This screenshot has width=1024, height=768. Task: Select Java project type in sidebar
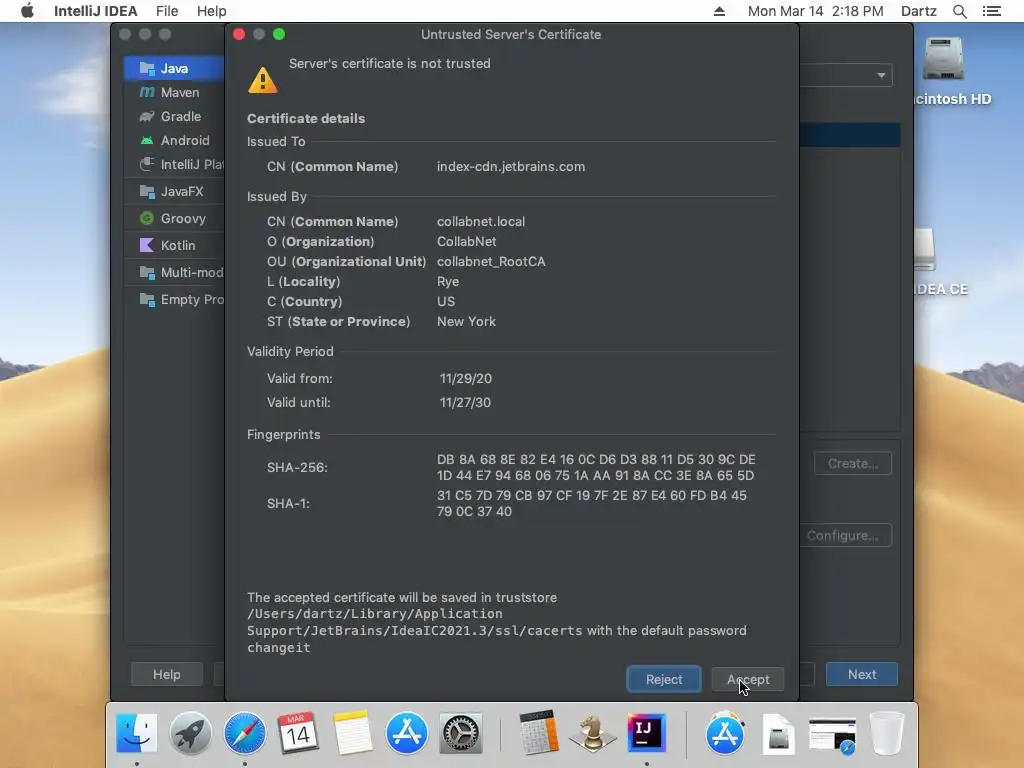(174, 69)
